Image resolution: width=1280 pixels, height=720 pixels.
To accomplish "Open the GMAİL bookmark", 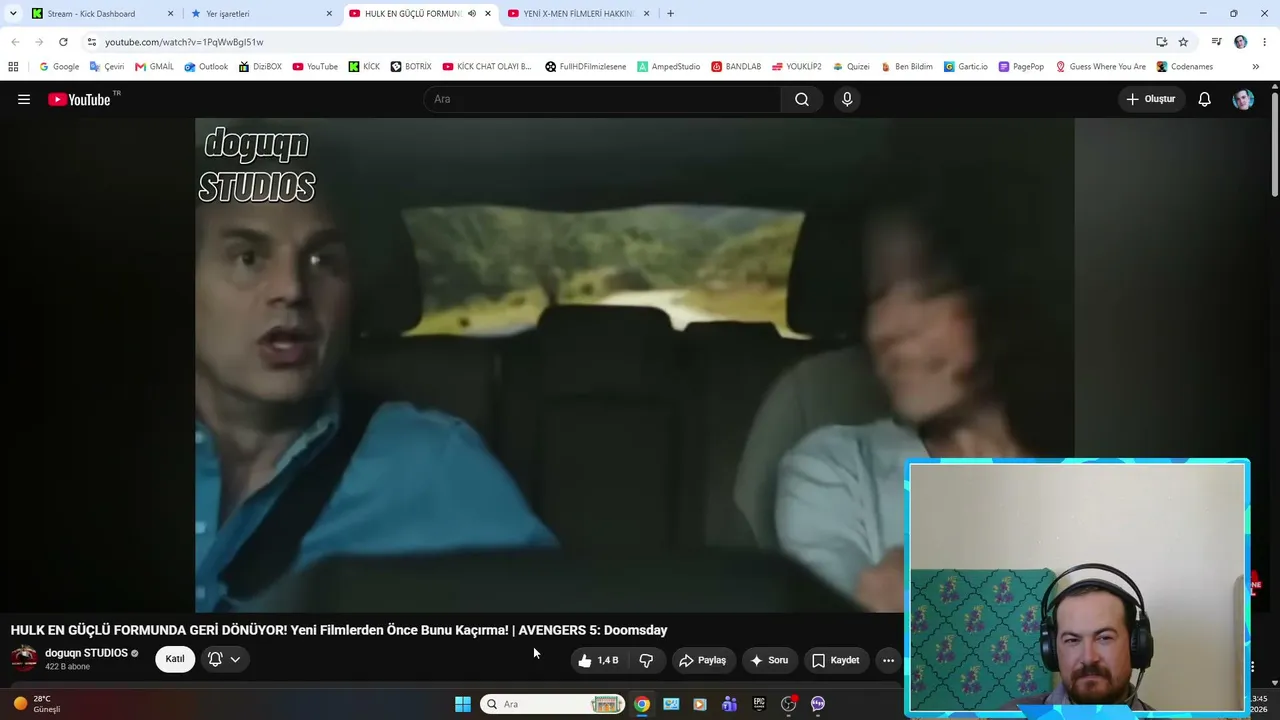I will (x=154, y=67).
